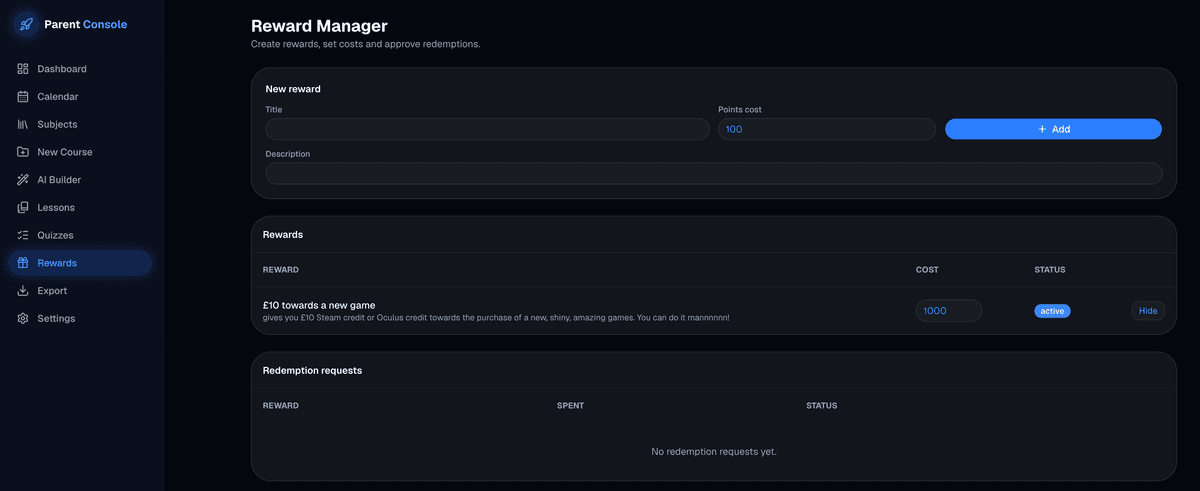The image size is (1200, 491).
Task: Hide the £10 towards a new game reward
Action: 1148,311
